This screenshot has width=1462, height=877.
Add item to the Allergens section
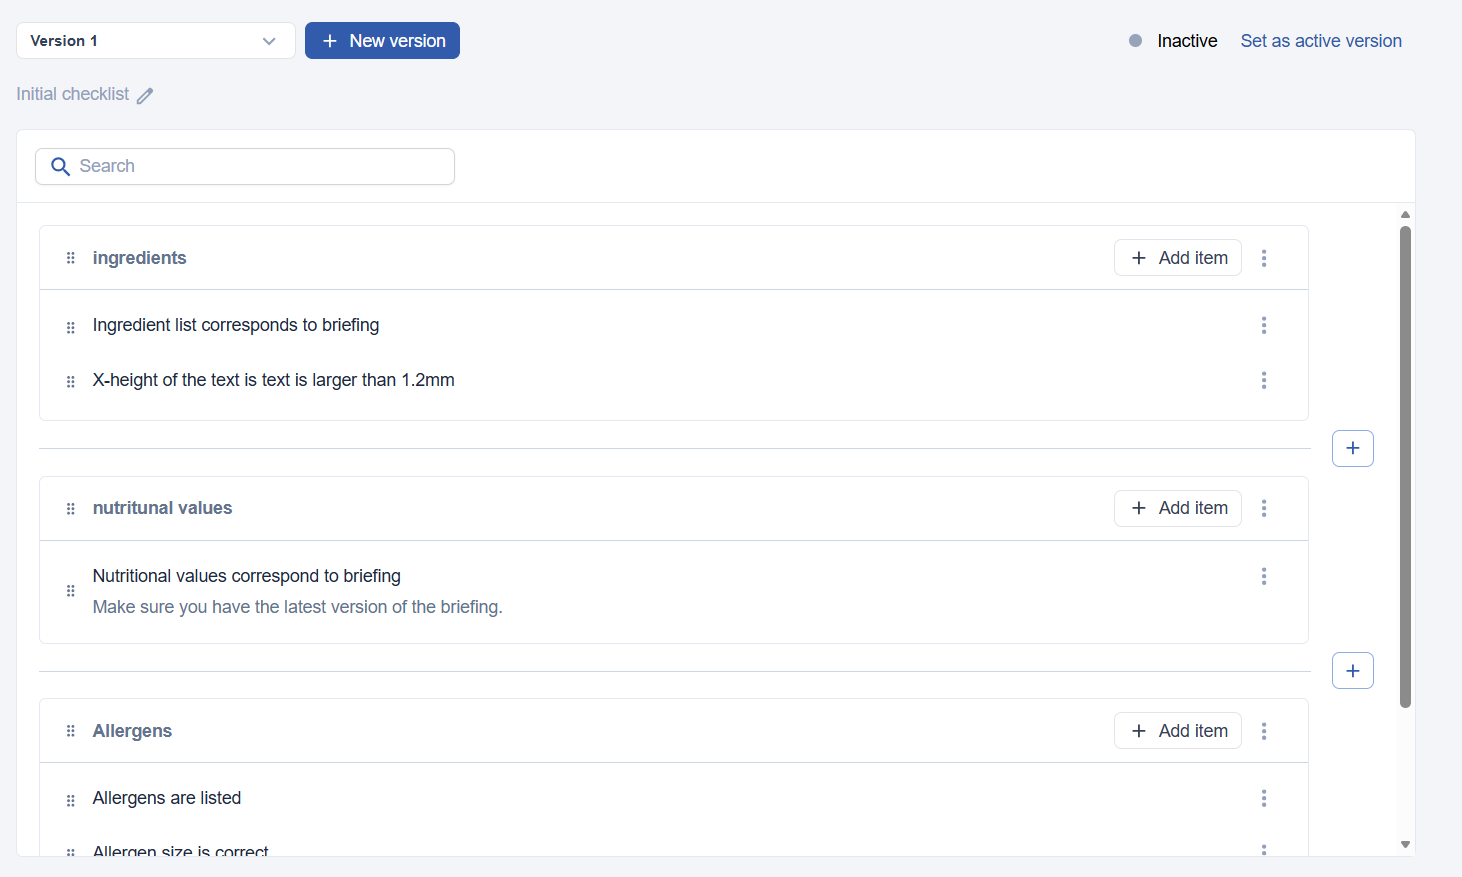click(1177, 731)
